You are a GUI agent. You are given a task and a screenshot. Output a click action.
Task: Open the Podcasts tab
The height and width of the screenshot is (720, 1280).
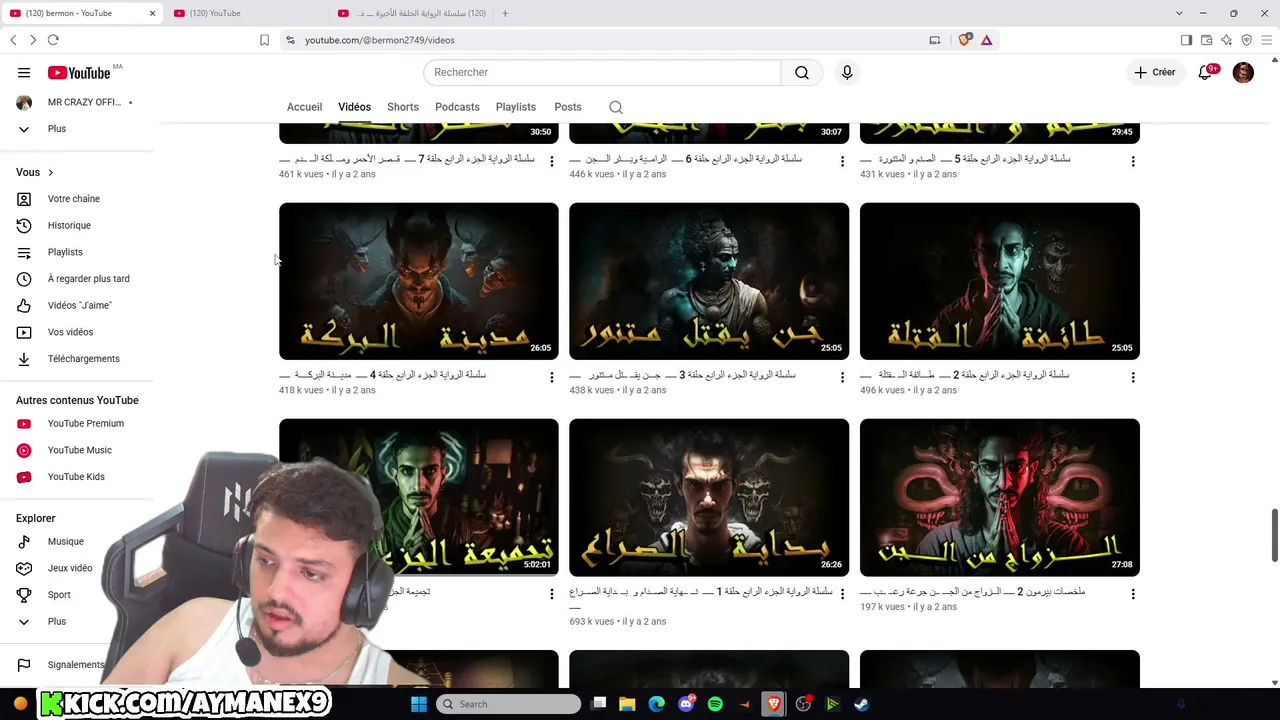[457, 107]
